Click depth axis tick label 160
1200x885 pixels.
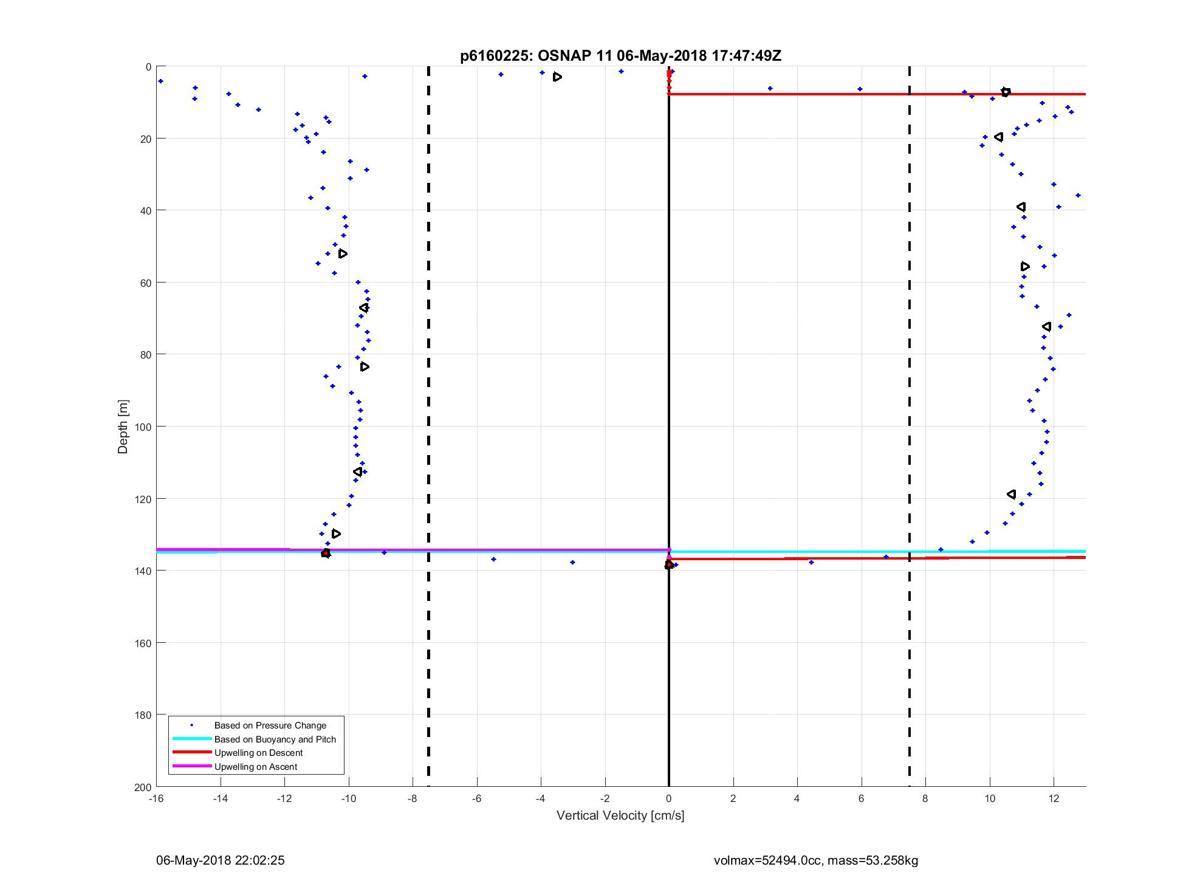(142, 643)
